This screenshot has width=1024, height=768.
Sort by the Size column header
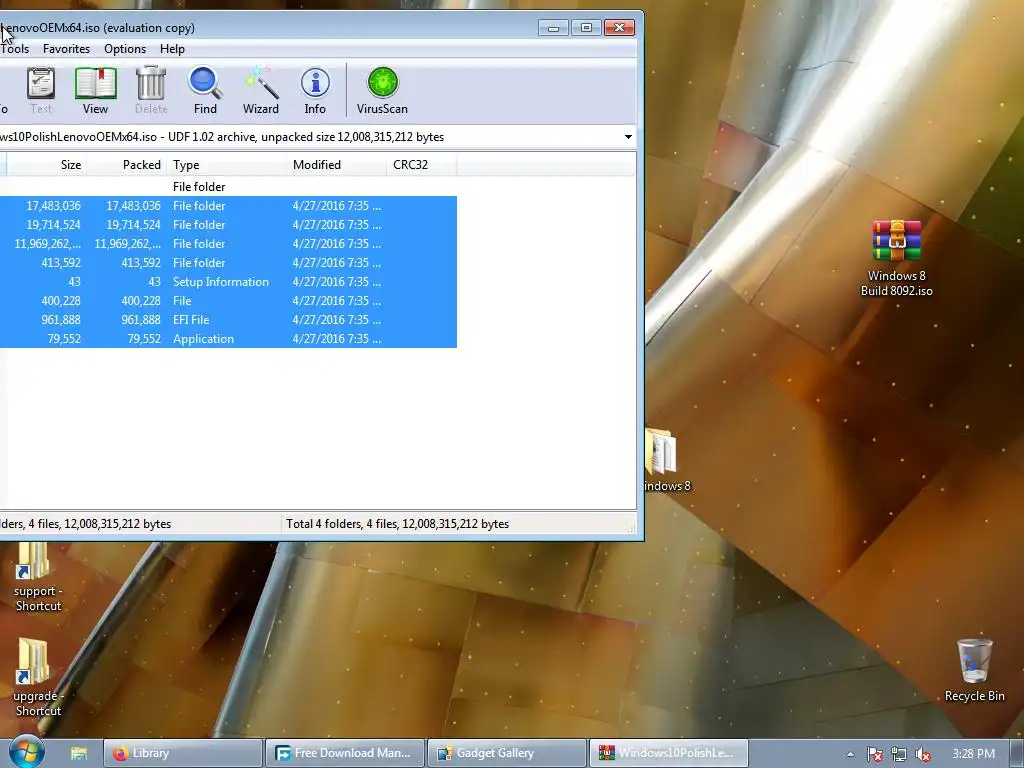pyautogui.click(x=46, y=165)
